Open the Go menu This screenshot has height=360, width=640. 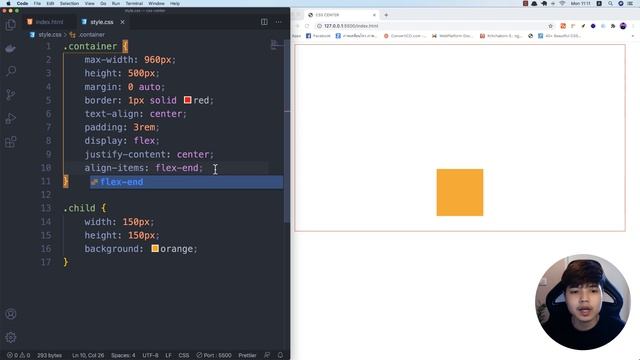coord(103,3)
